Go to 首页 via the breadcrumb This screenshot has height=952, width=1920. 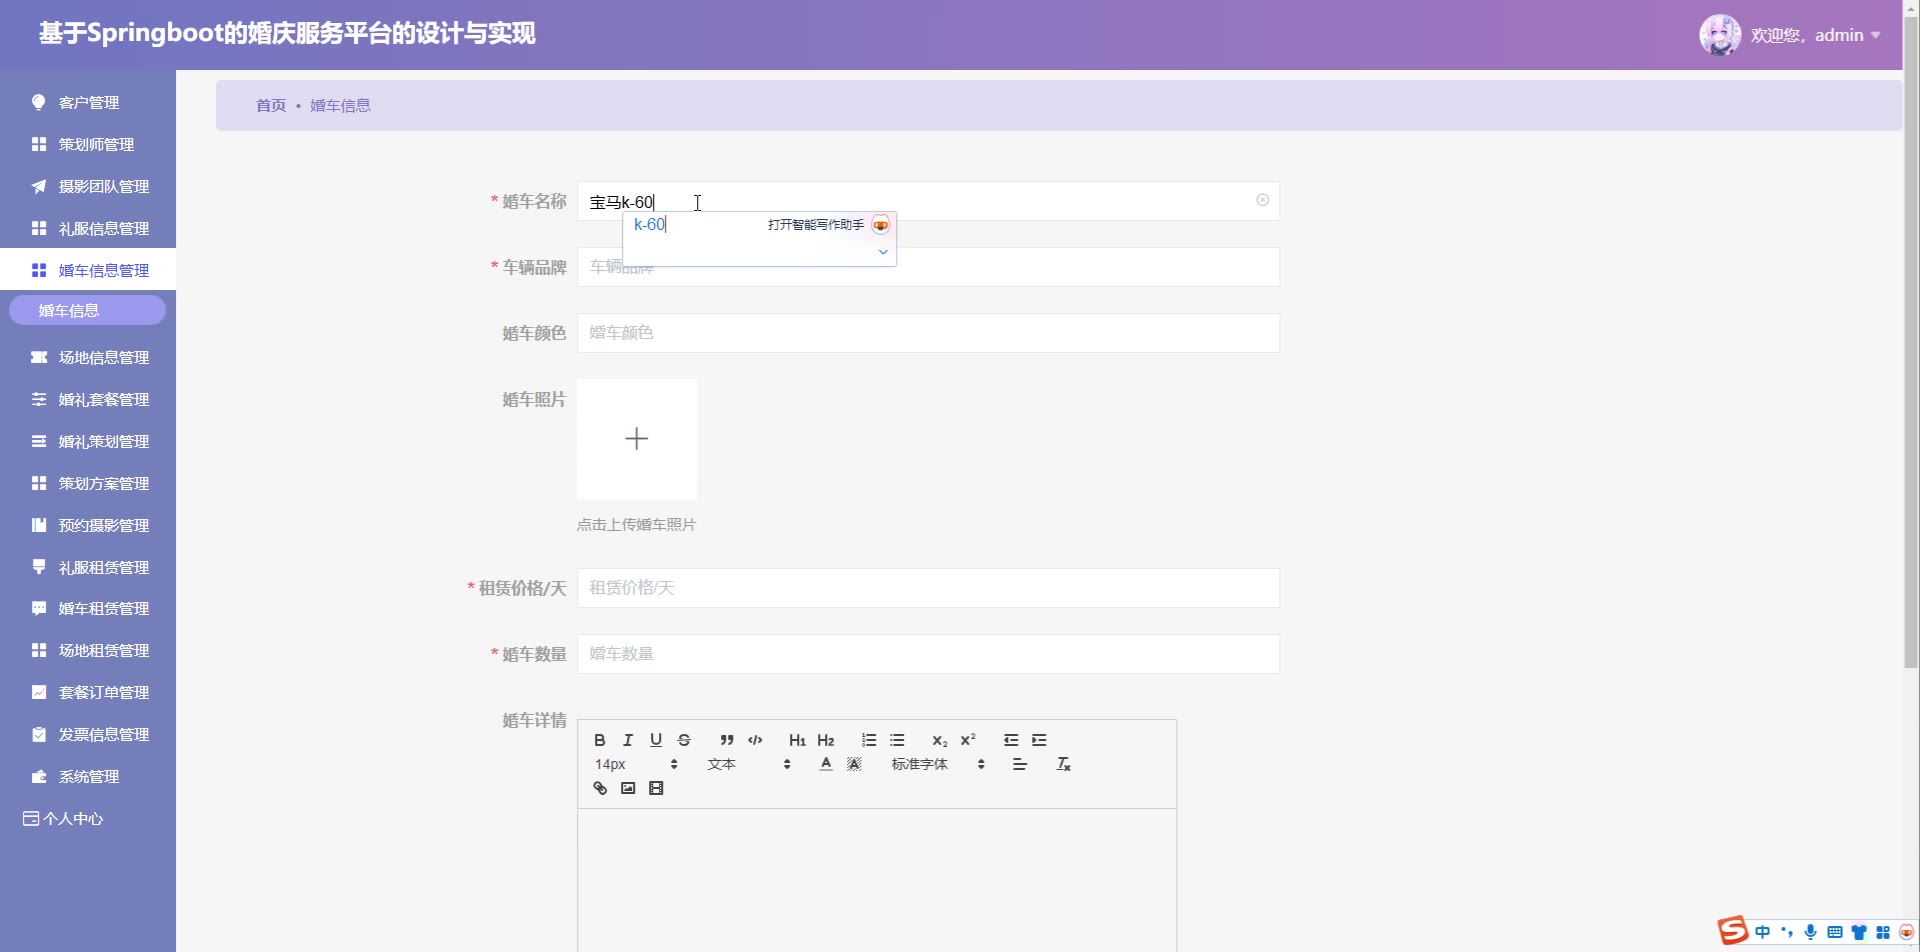click(x=270, y=105)
